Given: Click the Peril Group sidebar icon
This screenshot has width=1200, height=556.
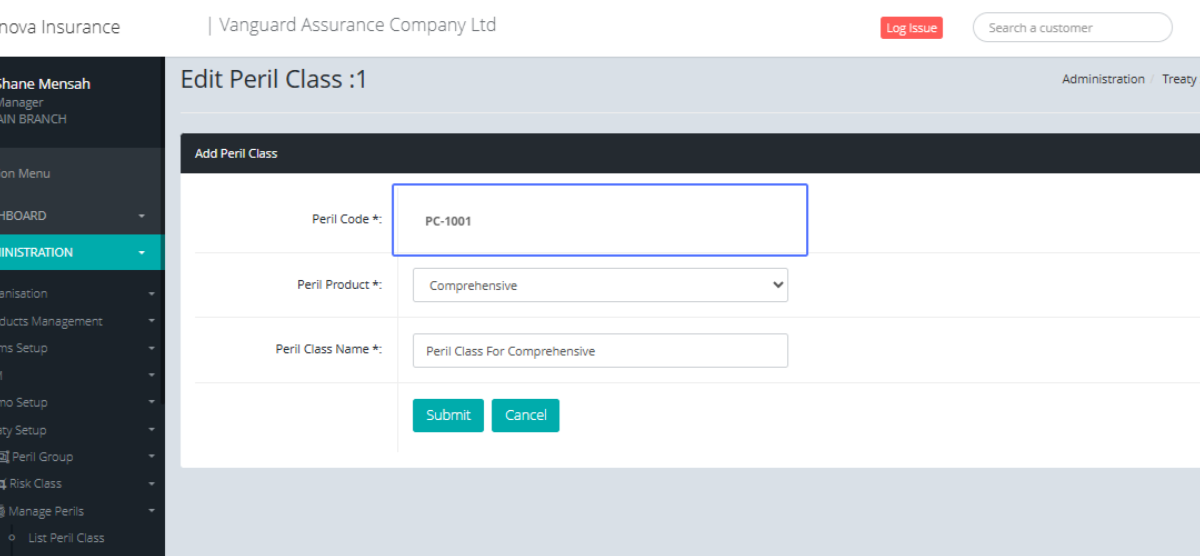Looking at the screenshot, I should tap(4, 457).
